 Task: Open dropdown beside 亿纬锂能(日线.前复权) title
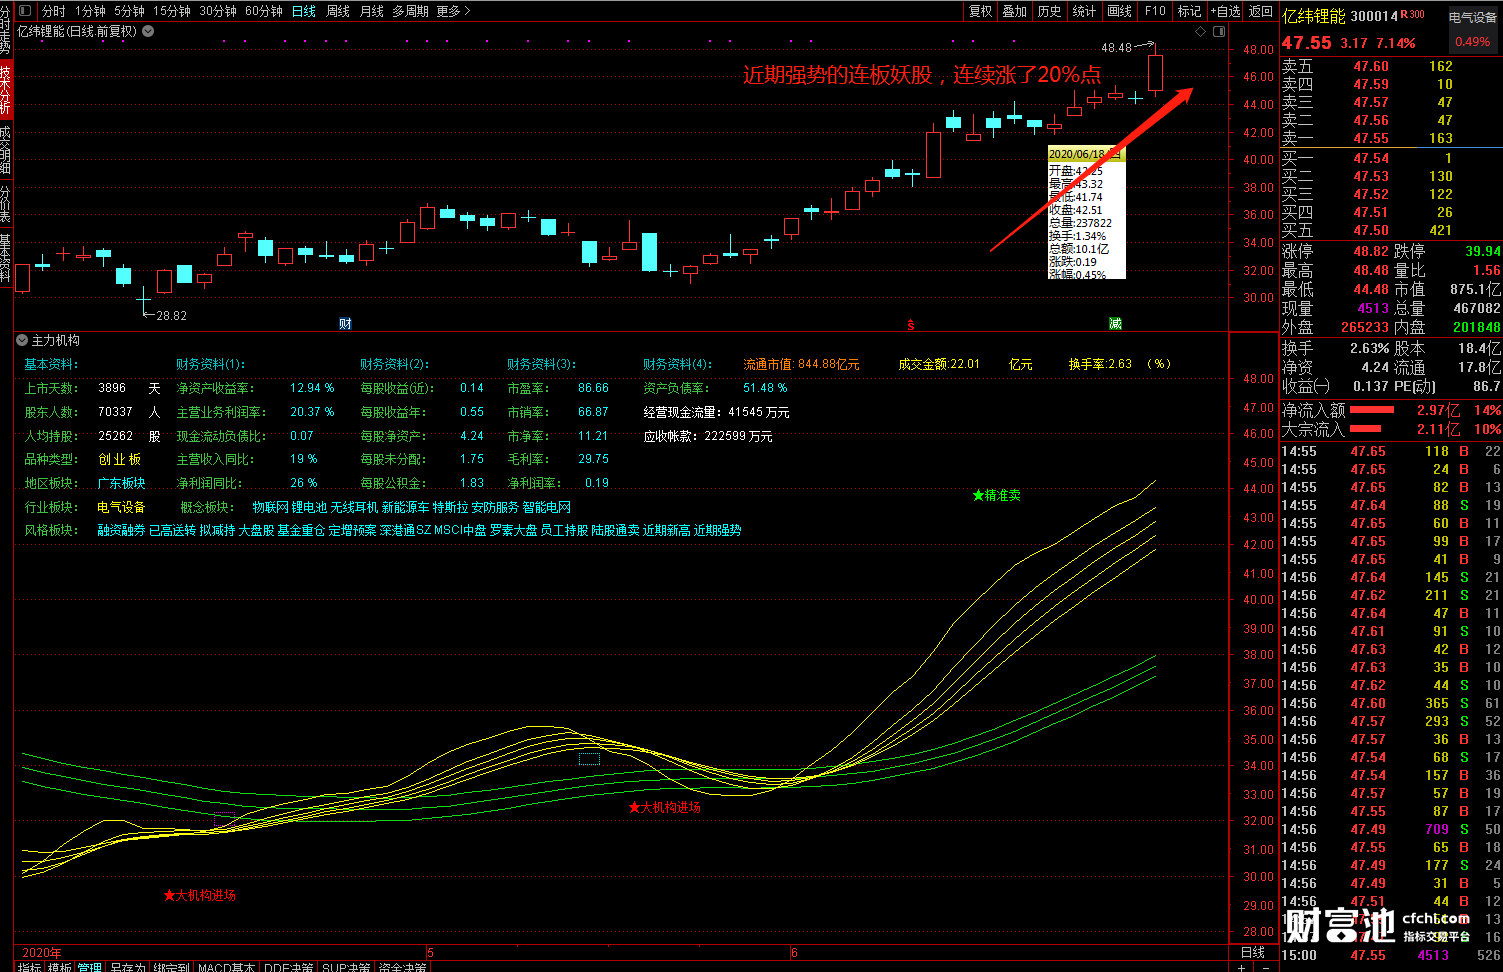[148, 31]
